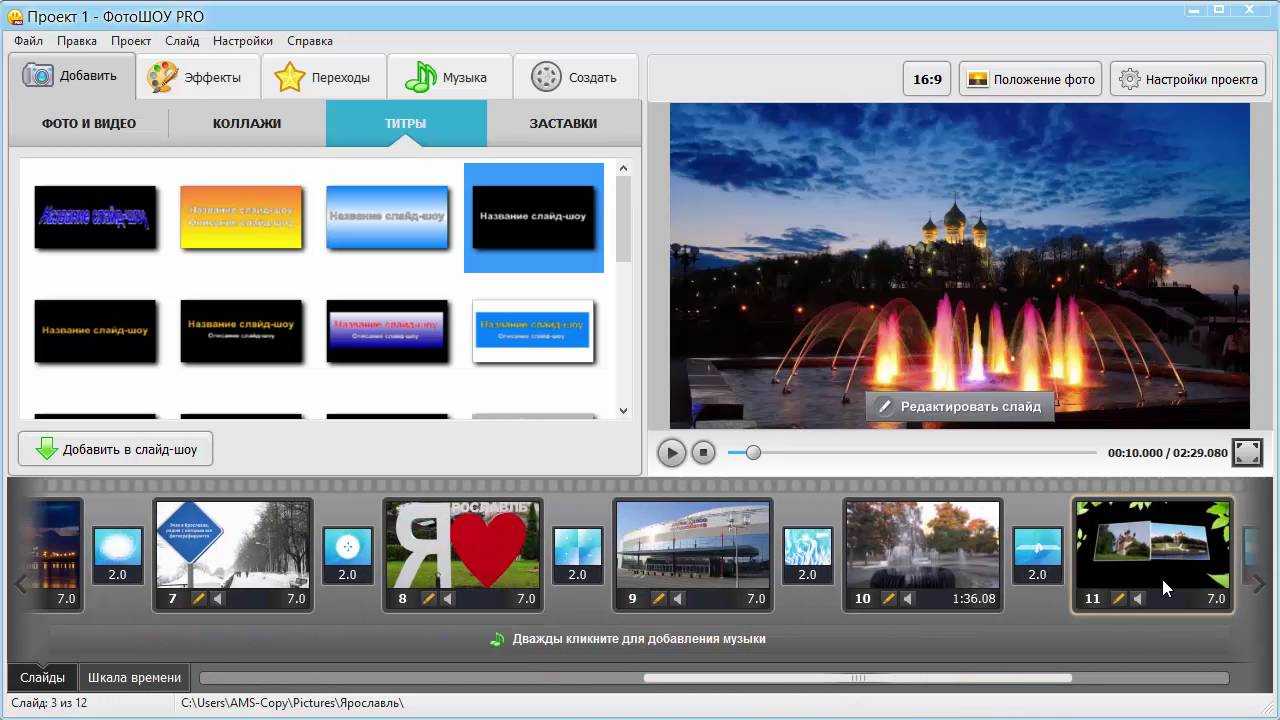This screenshot has width=1280, height=720.
Task: Select the orange-yellow gradient title template
Action: pos(241,217)
